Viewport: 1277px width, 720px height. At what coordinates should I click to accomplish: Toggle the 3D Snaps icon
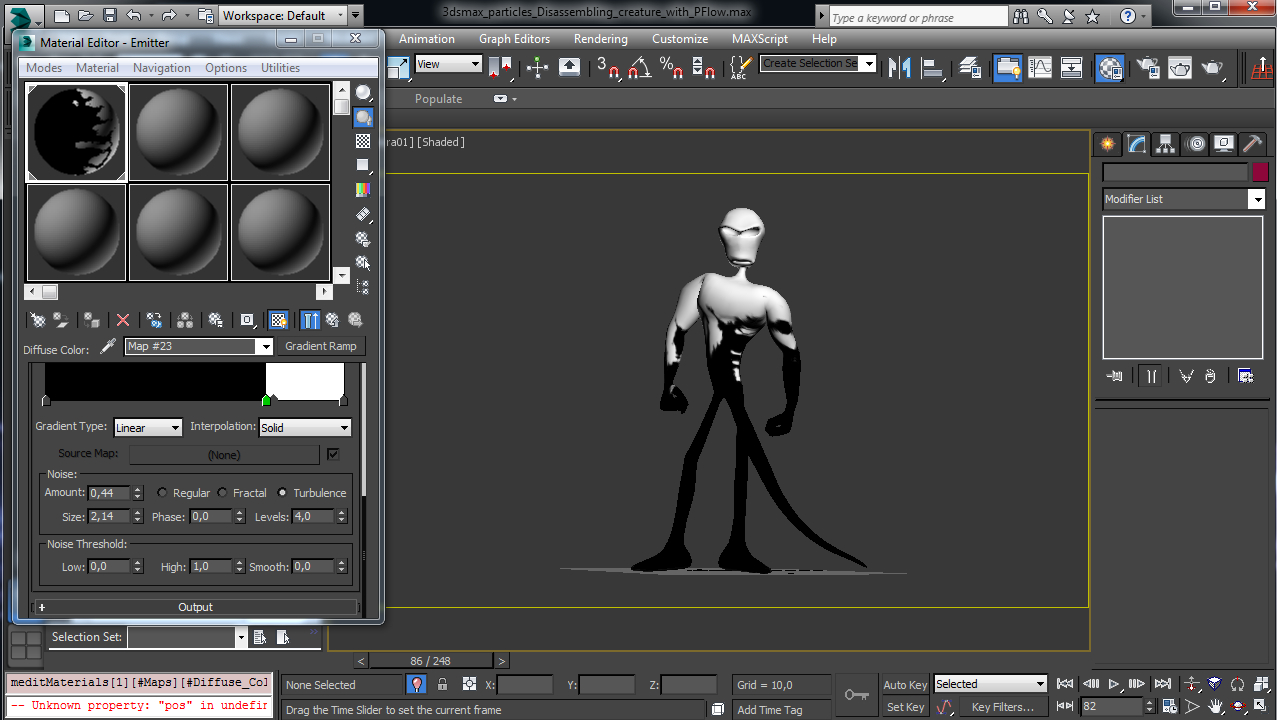(608, 67)
